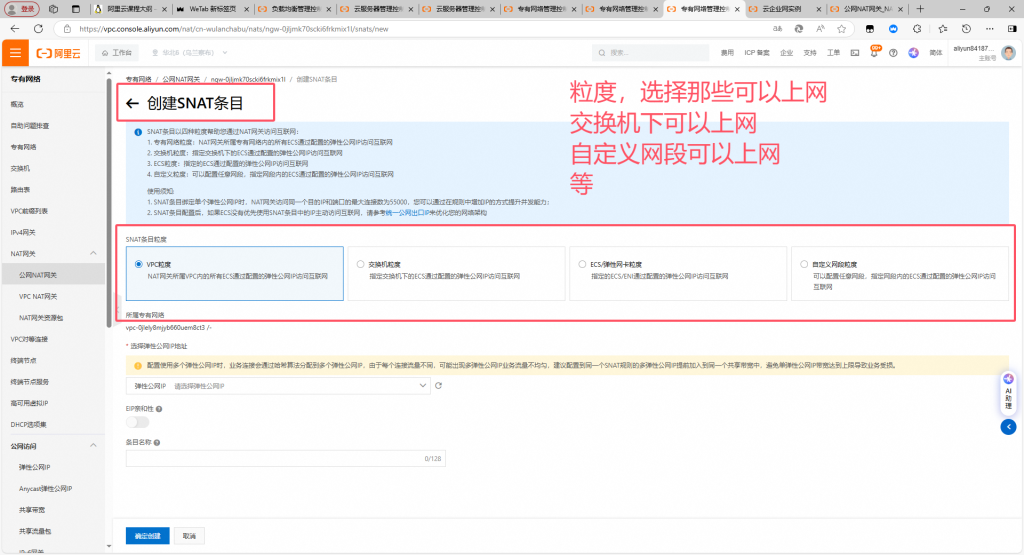
Task: Click the back arrow beside 创建SNAT条目
Action: 132,103
